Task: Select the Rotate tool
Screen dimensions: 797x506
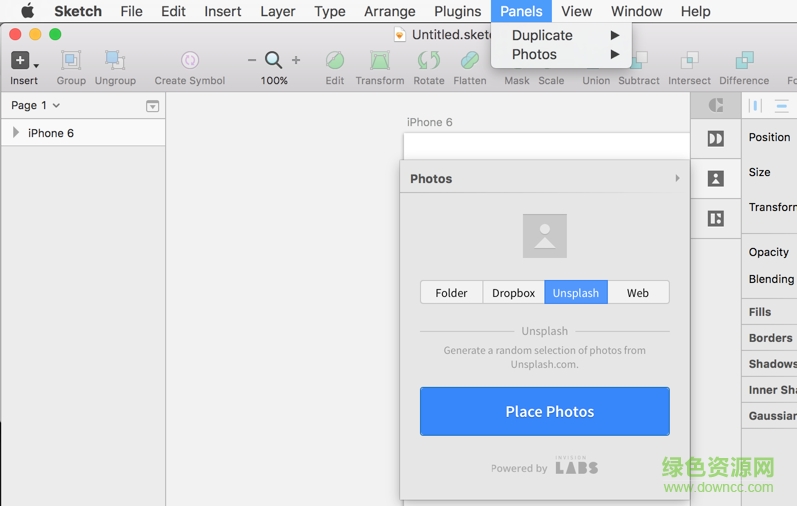Action: click(428, 60)
